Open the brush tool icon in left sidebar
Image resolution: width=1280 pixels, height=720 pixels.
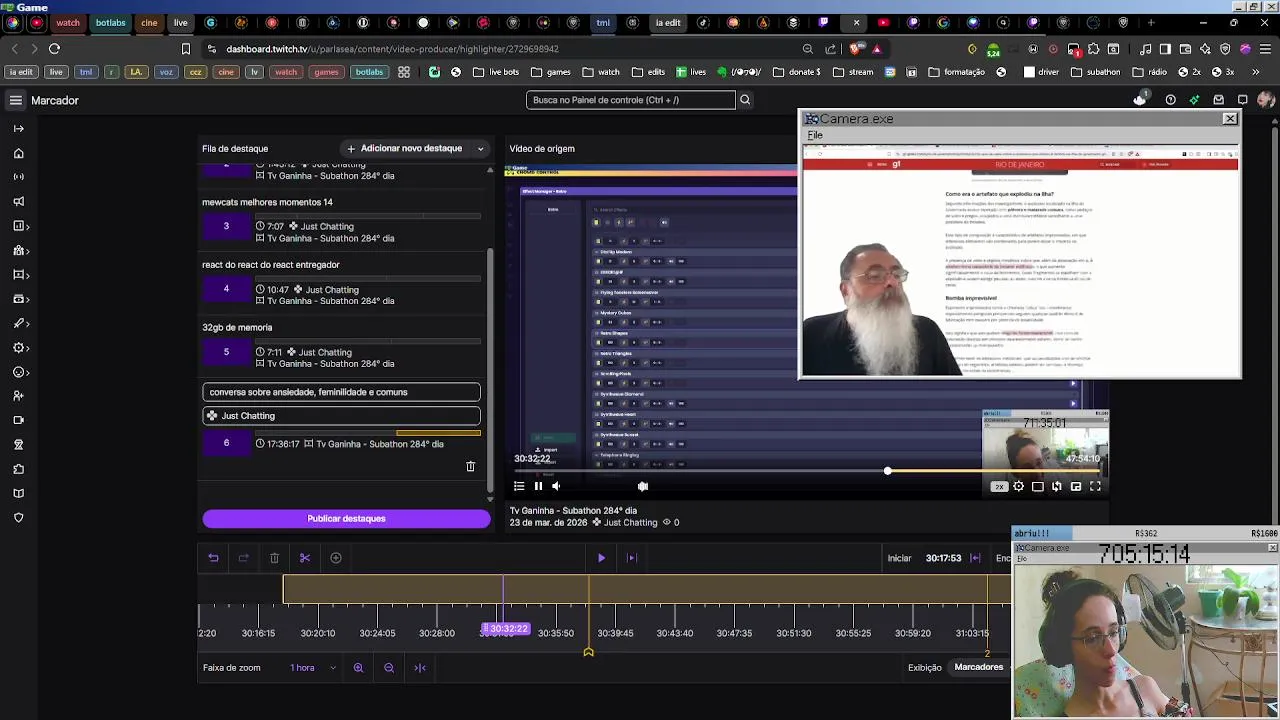coord(18,323)
